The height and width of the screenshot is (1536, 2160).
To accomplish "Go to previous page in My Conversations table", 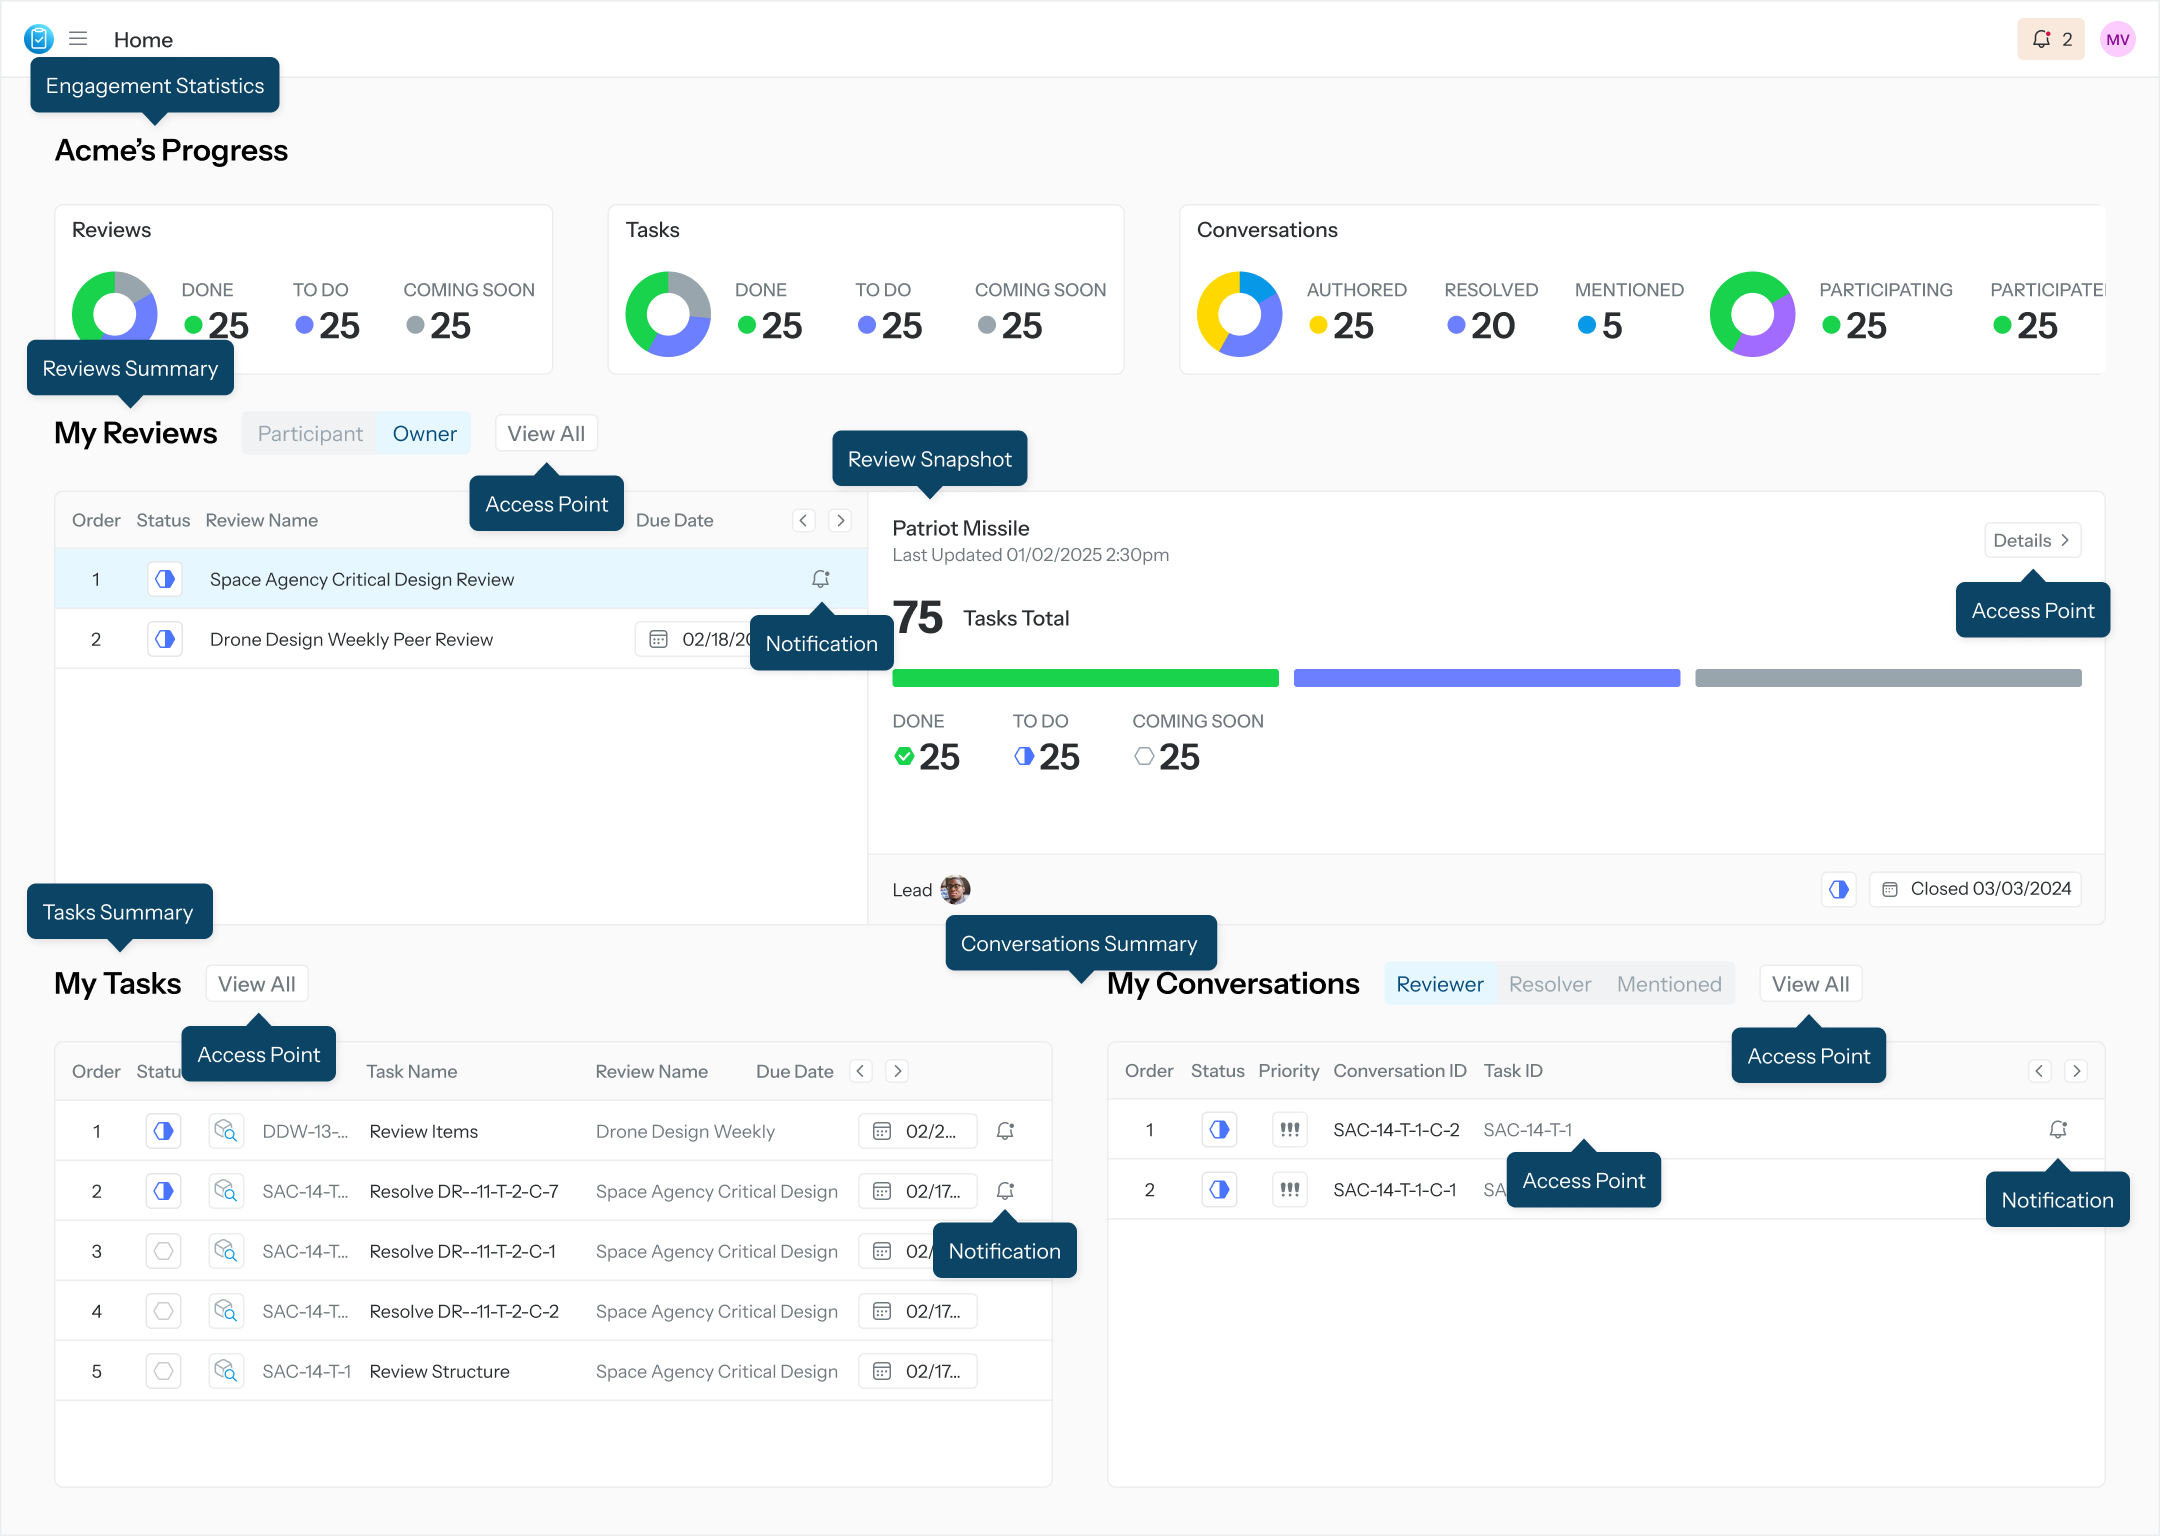I will tap(2040, 1071).
